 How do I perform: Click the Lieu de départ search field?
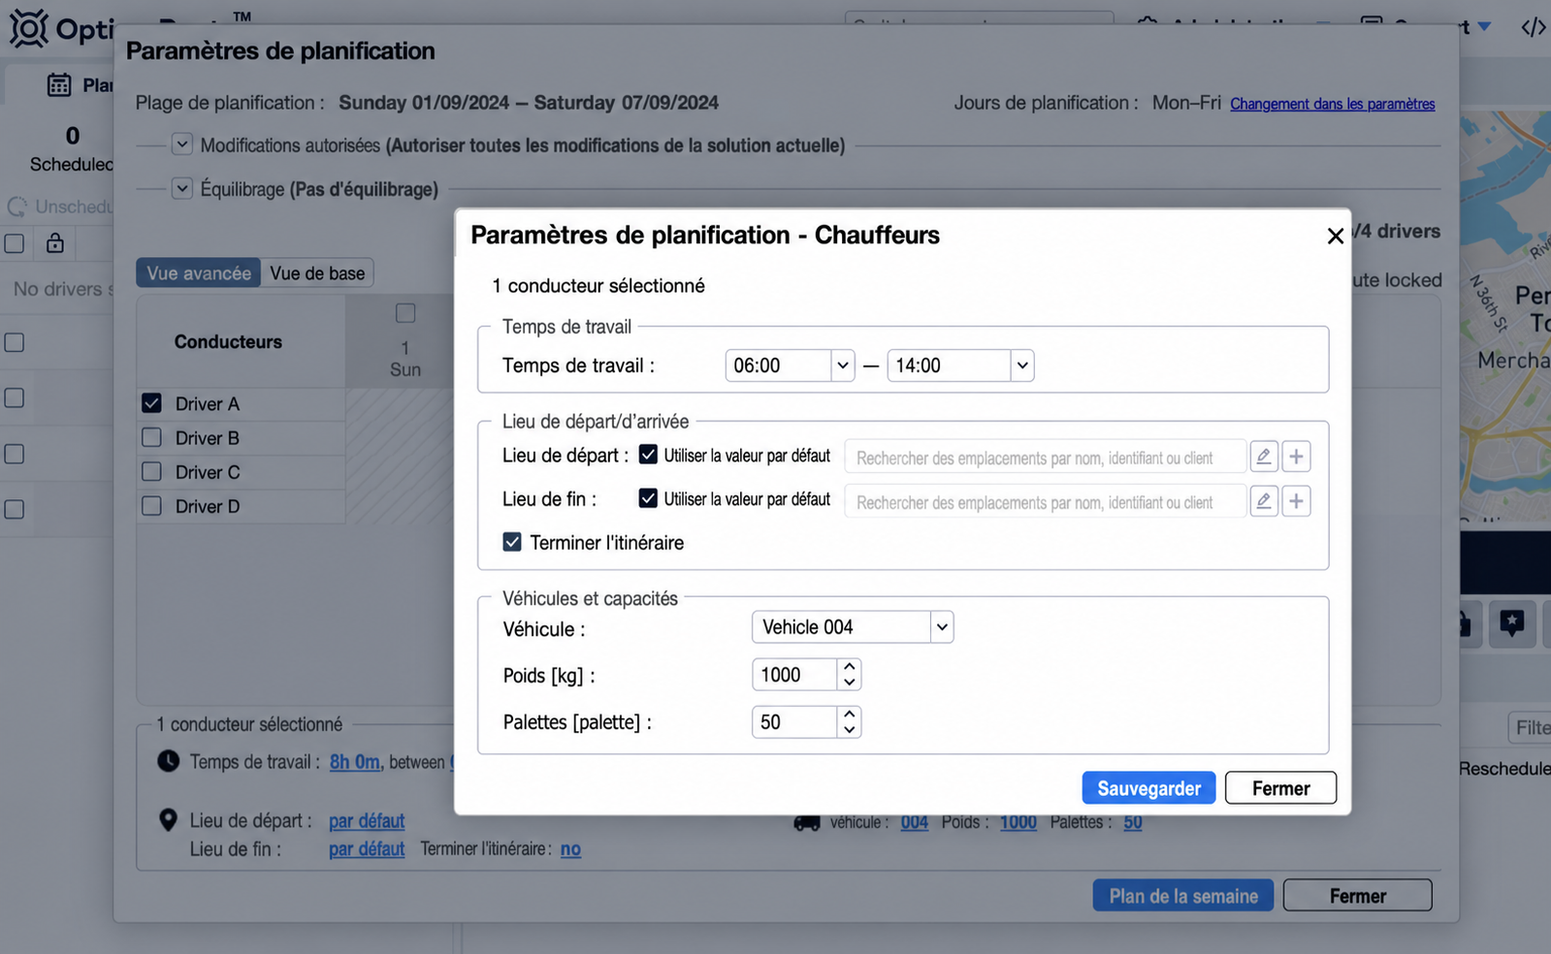tap(1045, 457)
